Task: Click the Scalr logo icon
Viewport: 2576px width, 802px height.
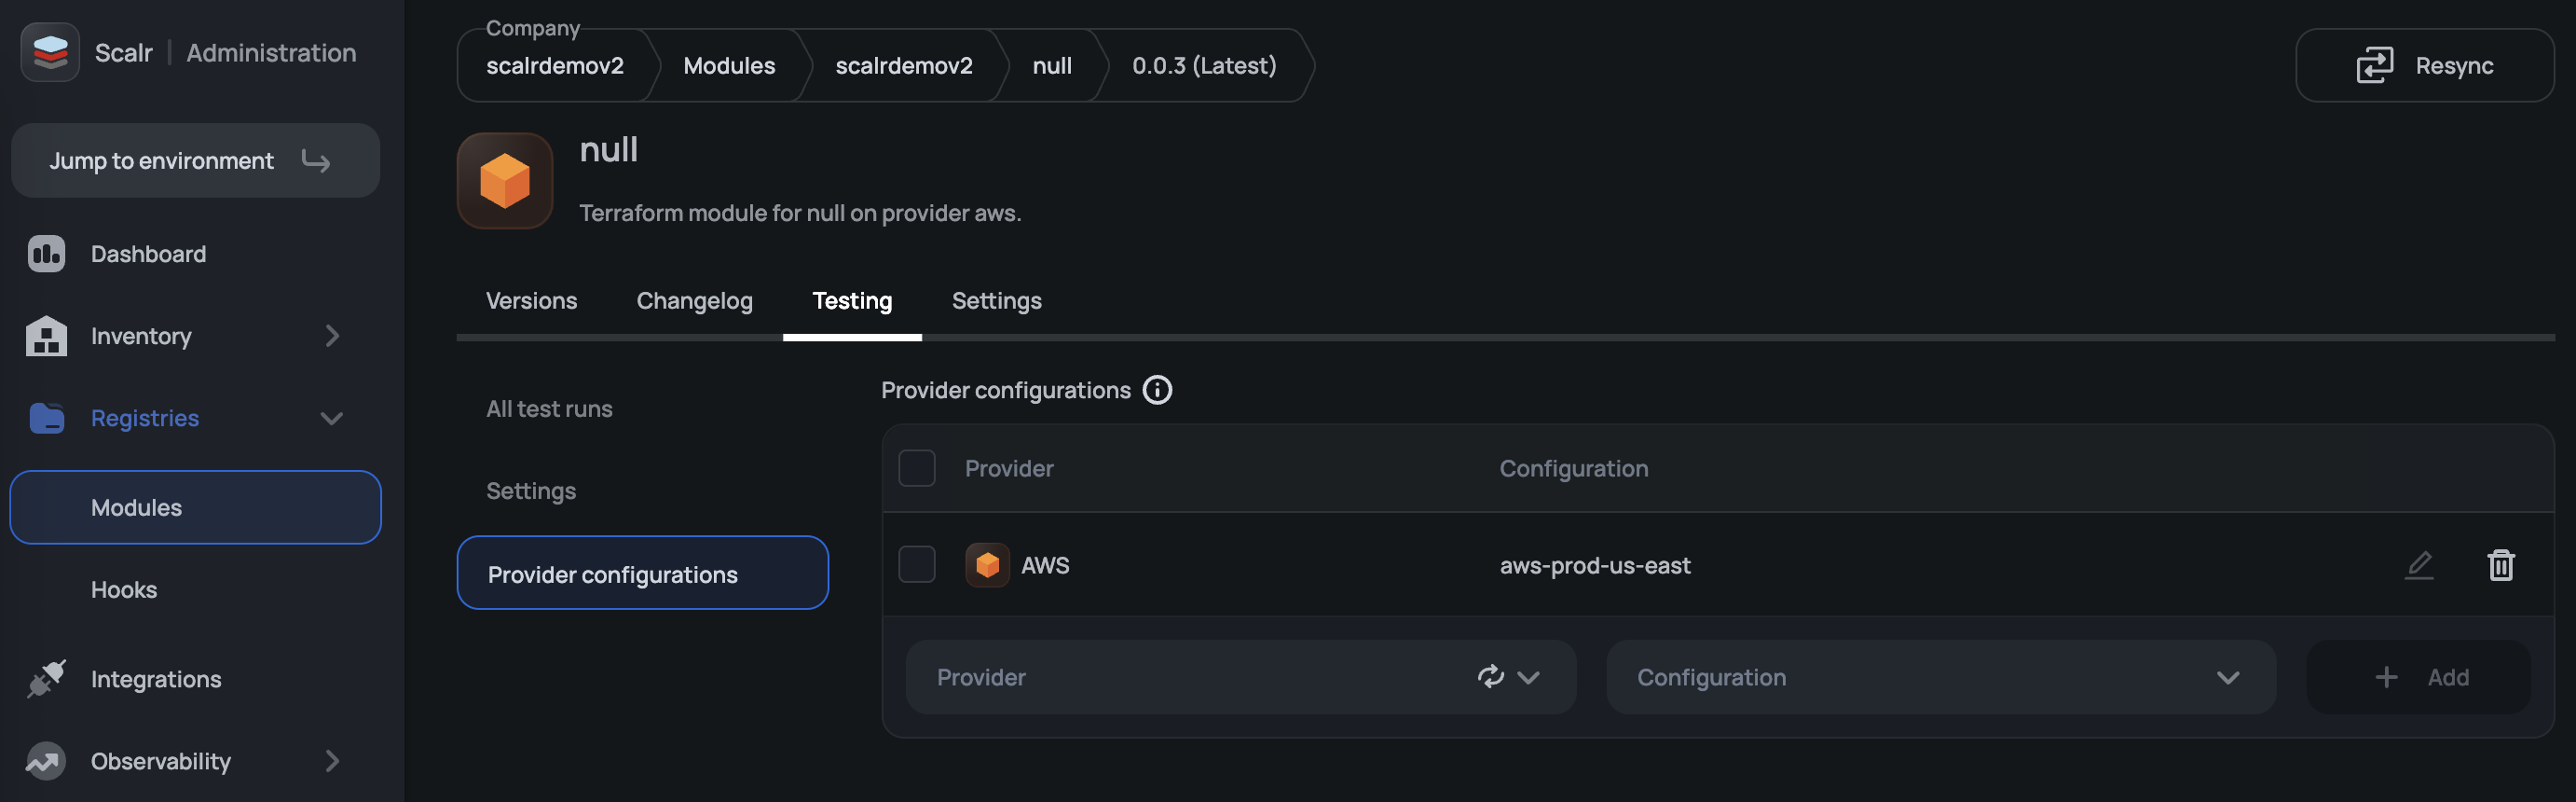Action: pos(50,52)
